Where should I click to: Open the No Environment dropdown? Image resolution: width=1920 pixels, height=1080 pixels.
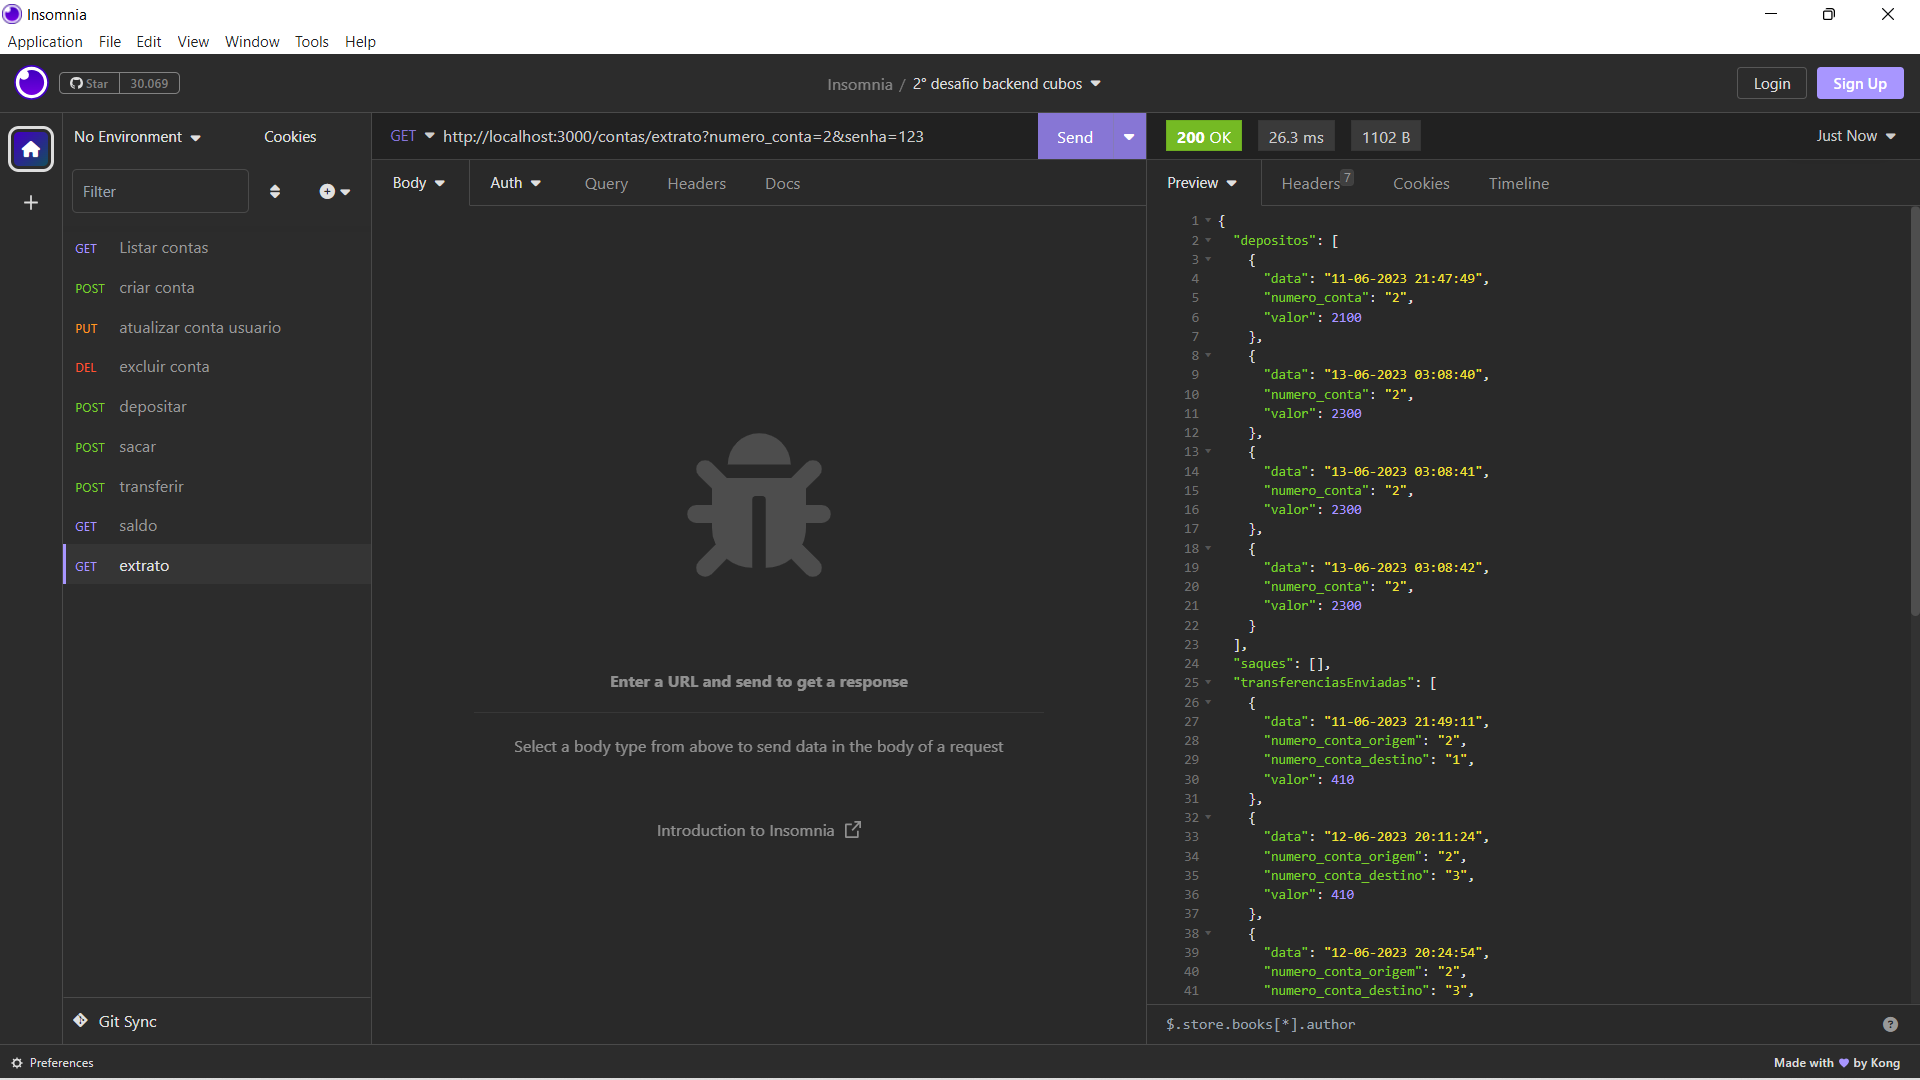tap(137, 137)
